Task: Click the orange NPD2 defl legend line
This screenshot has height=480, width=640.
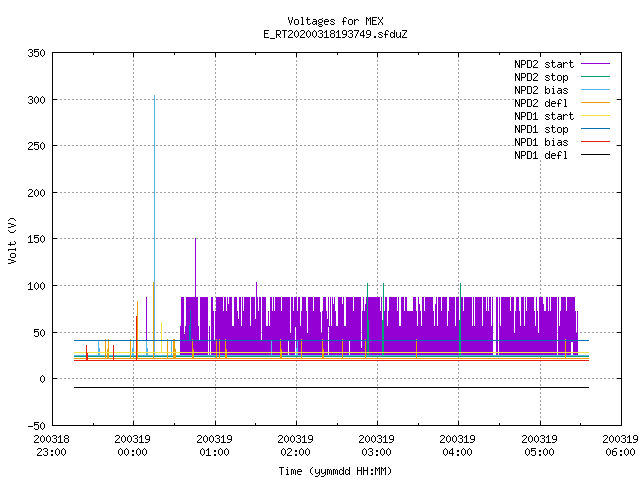Action: (595, 102)
